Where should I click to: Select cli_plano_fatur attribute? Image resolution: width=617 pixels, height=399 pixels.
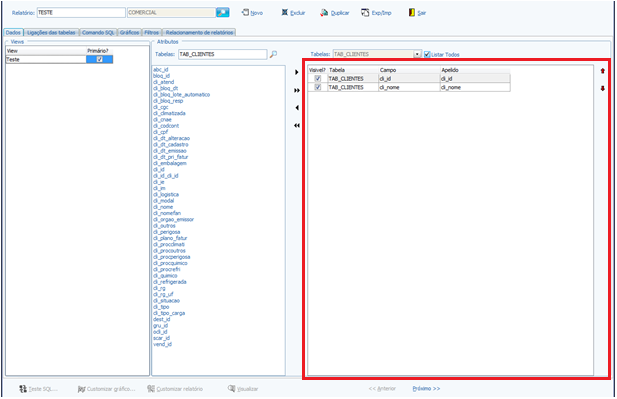click(x=170, y=238)
